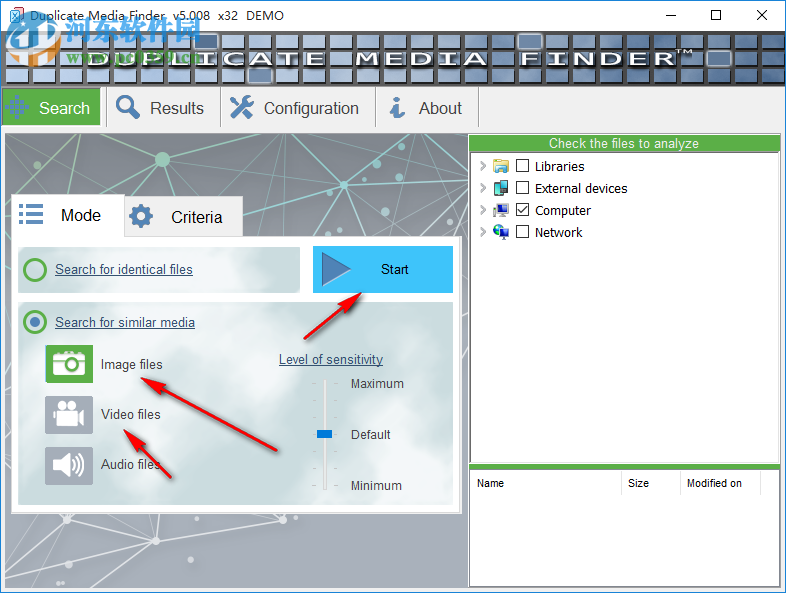This screenshot has height=593, width=786.
Task: Click the Search tab dotted icon
Action: (x=17, y=107)
